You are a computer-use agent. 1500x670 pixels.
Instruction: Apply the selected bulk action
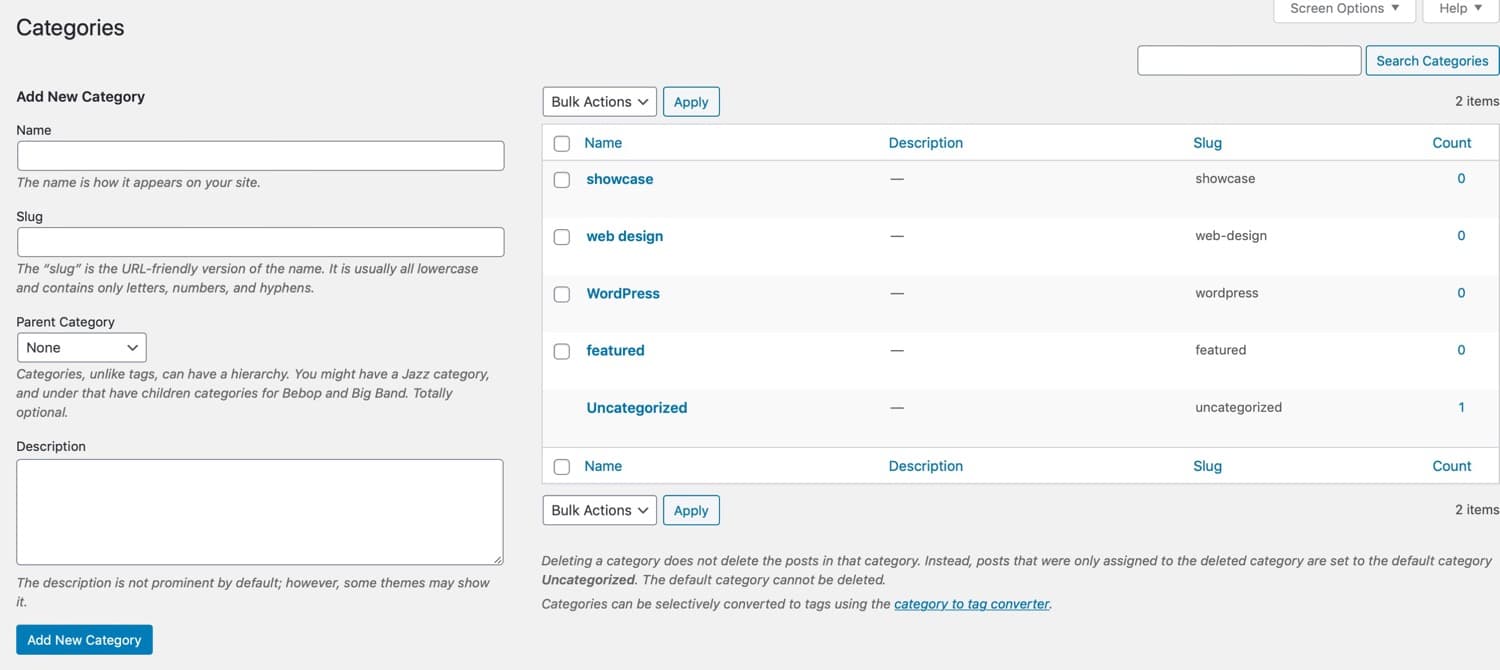point(691,101)
